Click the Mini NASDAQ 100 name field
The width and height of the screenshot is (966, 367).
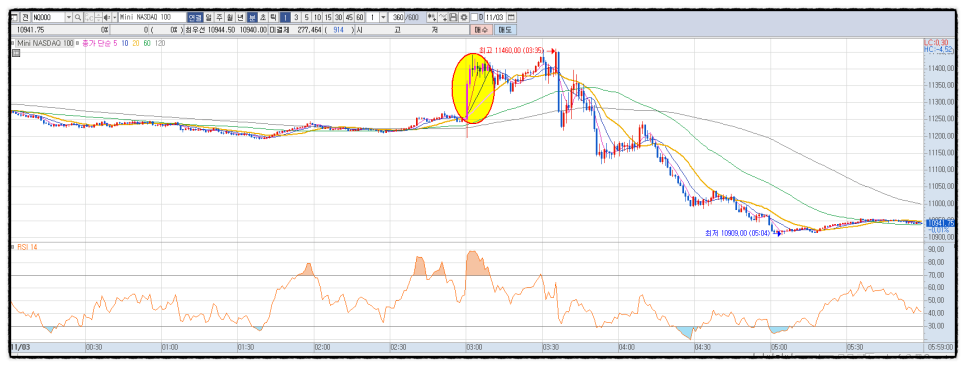tap(152, 17)
